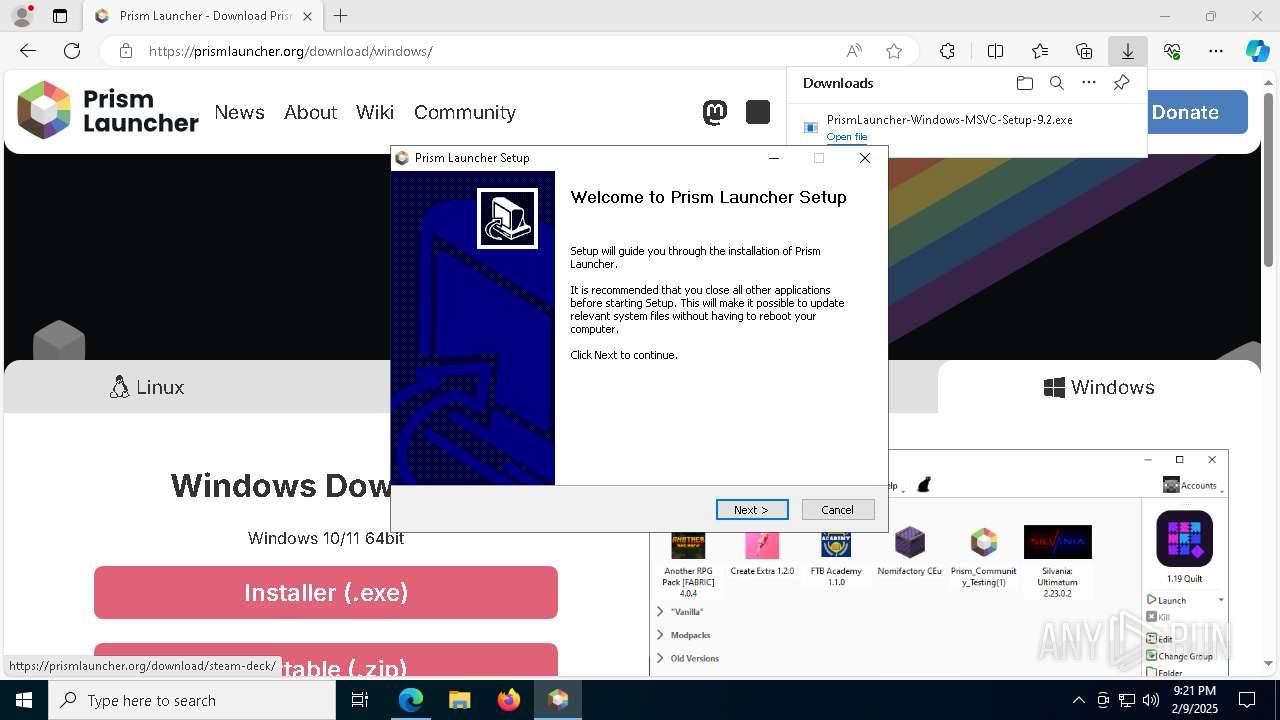Viewport: 1280px width, 720px height.
Task: Open the News page
Action: click(240, 112)
